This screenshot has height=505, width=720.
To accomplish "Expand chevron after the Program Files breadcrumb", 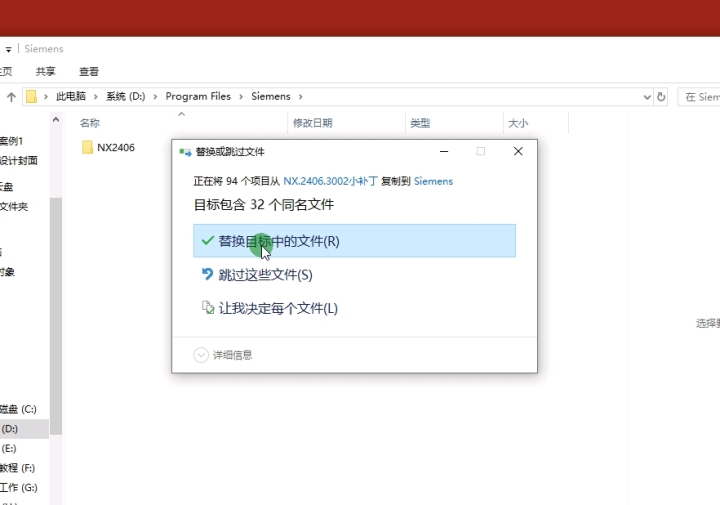I will coord(241,97).
